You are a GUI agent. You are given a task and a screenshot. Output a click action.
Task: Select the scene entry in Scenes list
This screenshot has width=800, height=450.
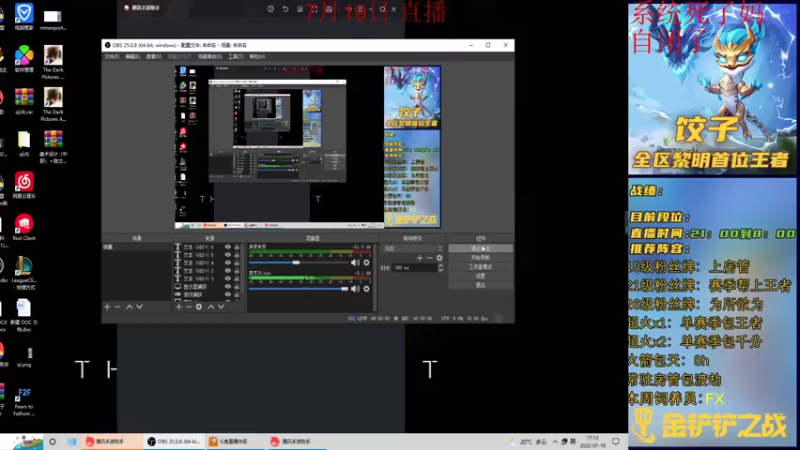click(136, 247)
